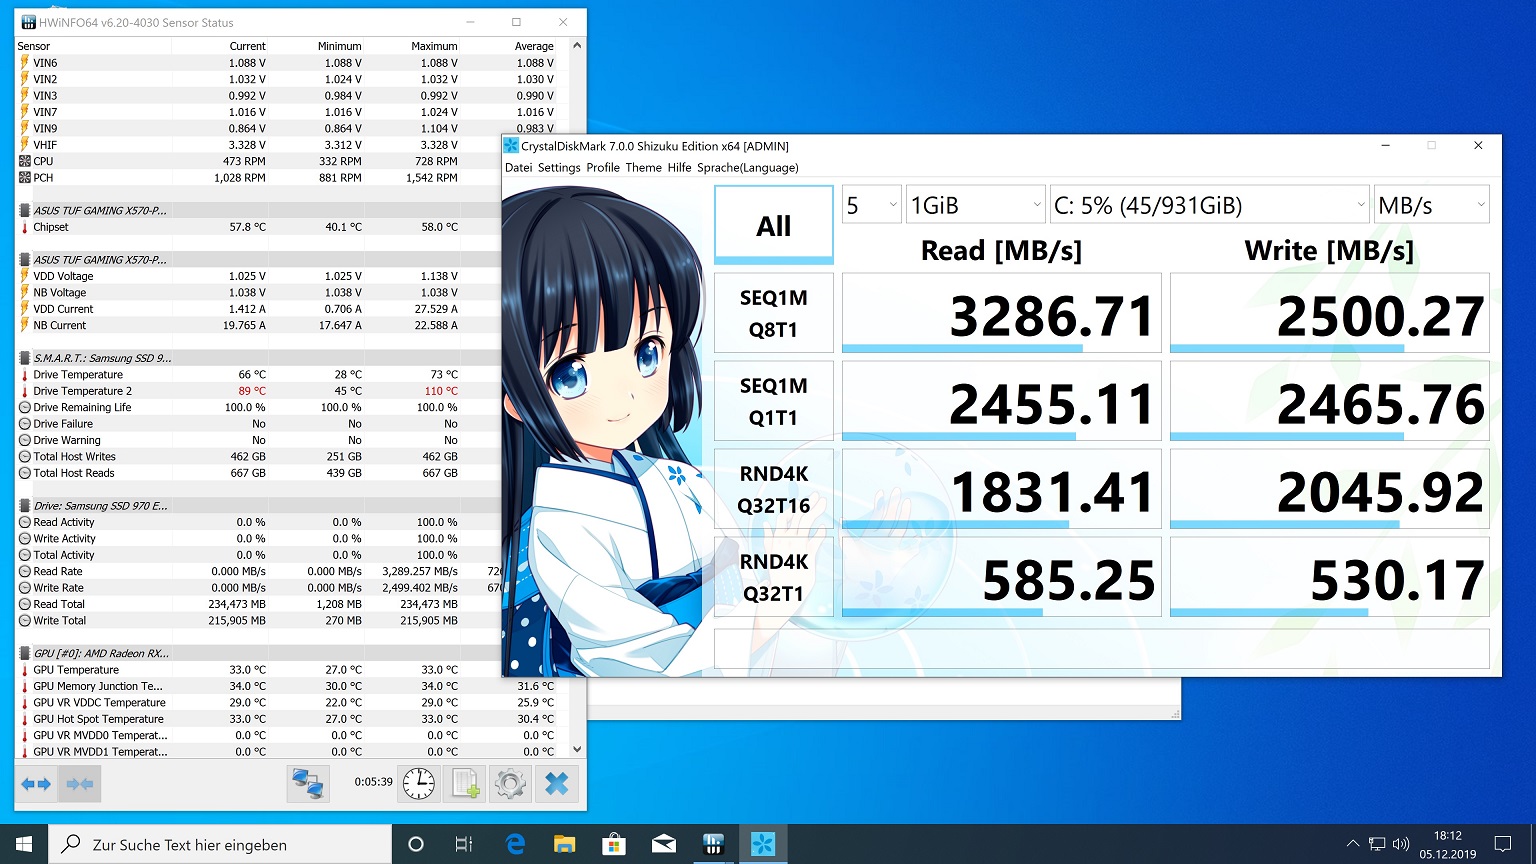Image resolution: width=1536 pixels, height=864 pixels.
Task: Click the Sensor column header
Action: tap(93, 46)
